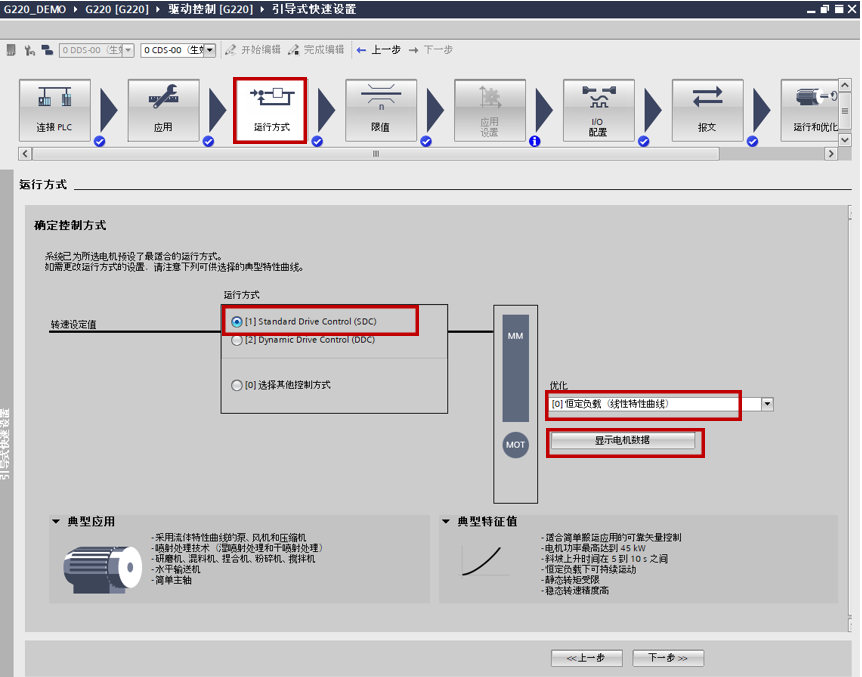The image size is (862, 677).
Task: Click the << 上一步 button at bottom
Action: 586,658
